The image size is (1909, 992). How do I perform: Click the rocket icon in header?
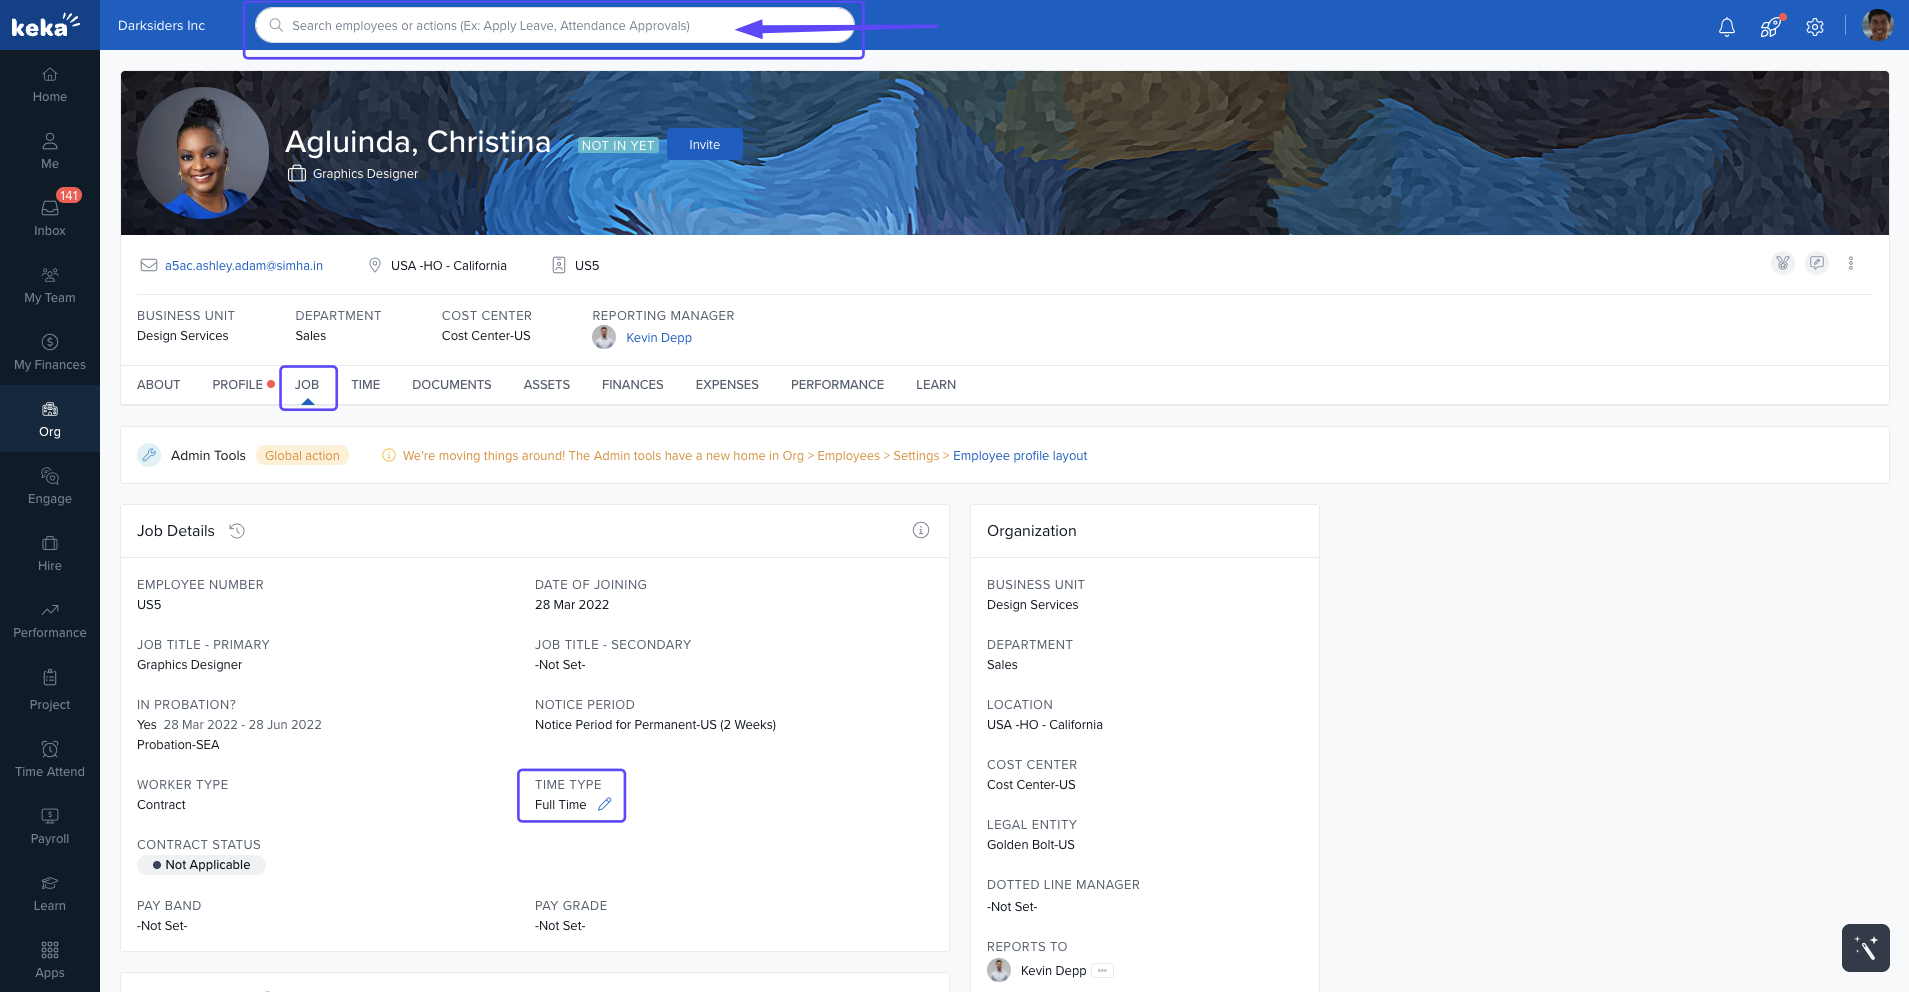coord(1770,27)
